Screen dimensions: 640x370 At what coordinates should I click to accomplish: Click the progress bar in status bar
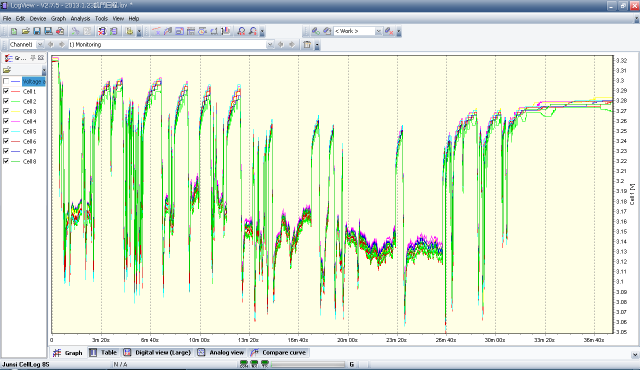[x=307, y=364]
